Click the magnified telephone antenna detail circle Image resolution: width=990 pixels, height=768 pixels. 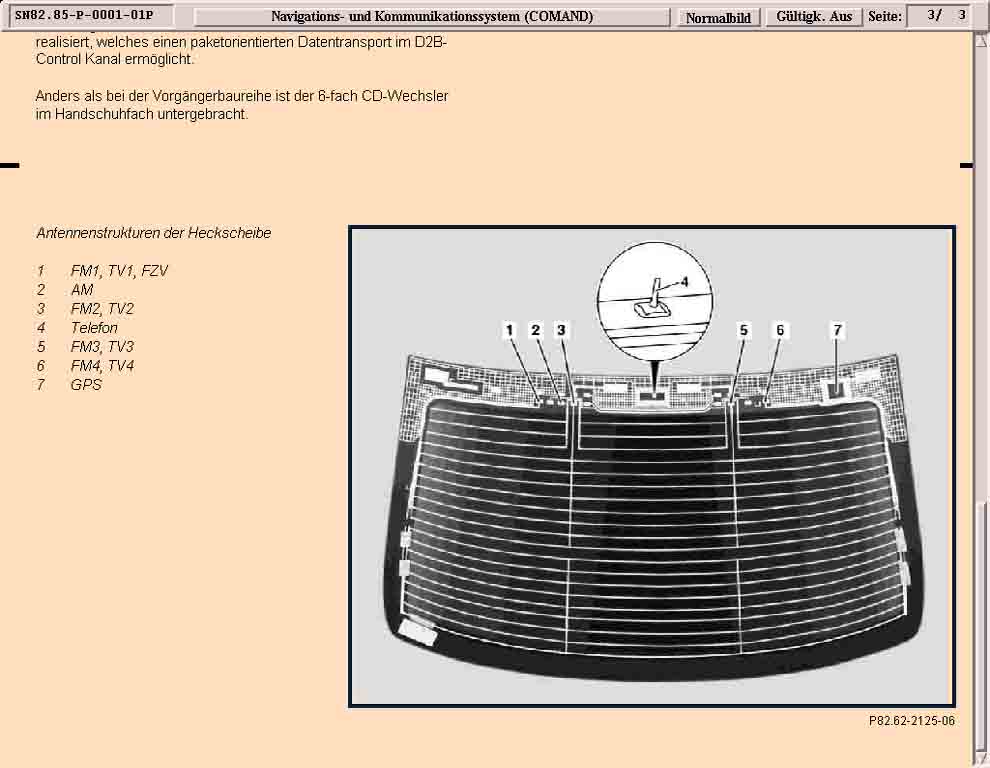(654, 298)
